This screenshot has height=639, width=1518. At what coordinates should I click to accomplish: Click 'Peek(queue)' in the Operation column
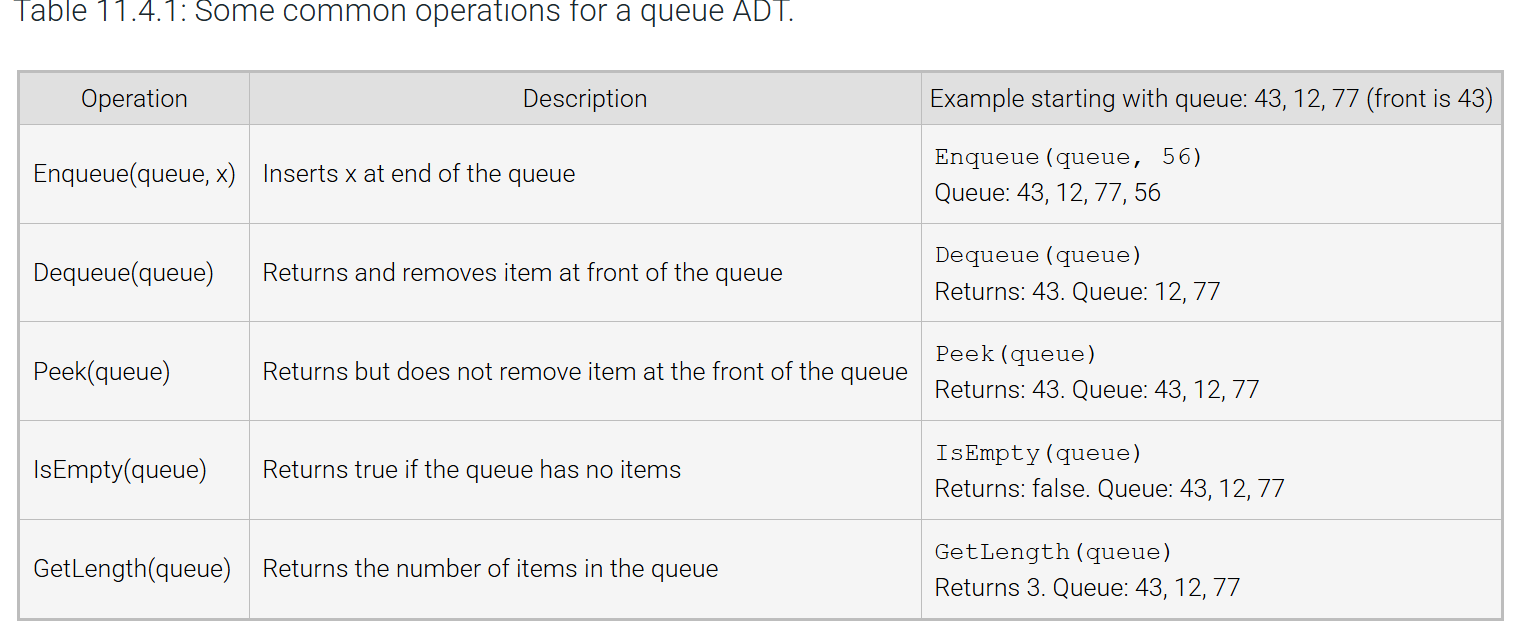coord(101,372)
